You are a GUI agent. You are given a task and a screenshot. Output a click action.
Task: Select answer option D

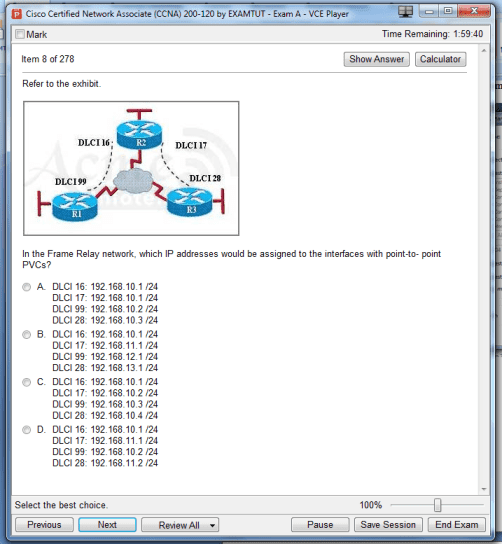pyautogui.click(x=26, y=430)
